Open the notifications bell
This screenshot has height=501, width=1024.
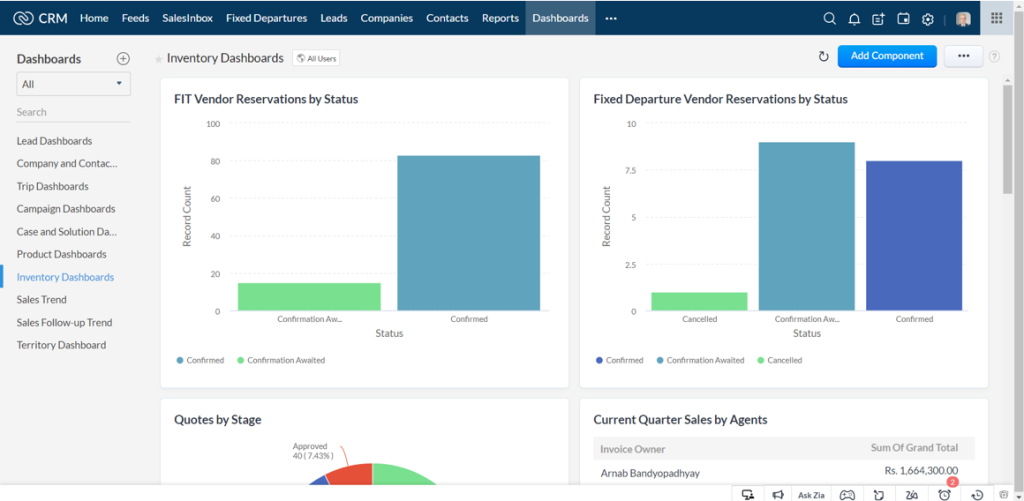[x=854, y=19]
